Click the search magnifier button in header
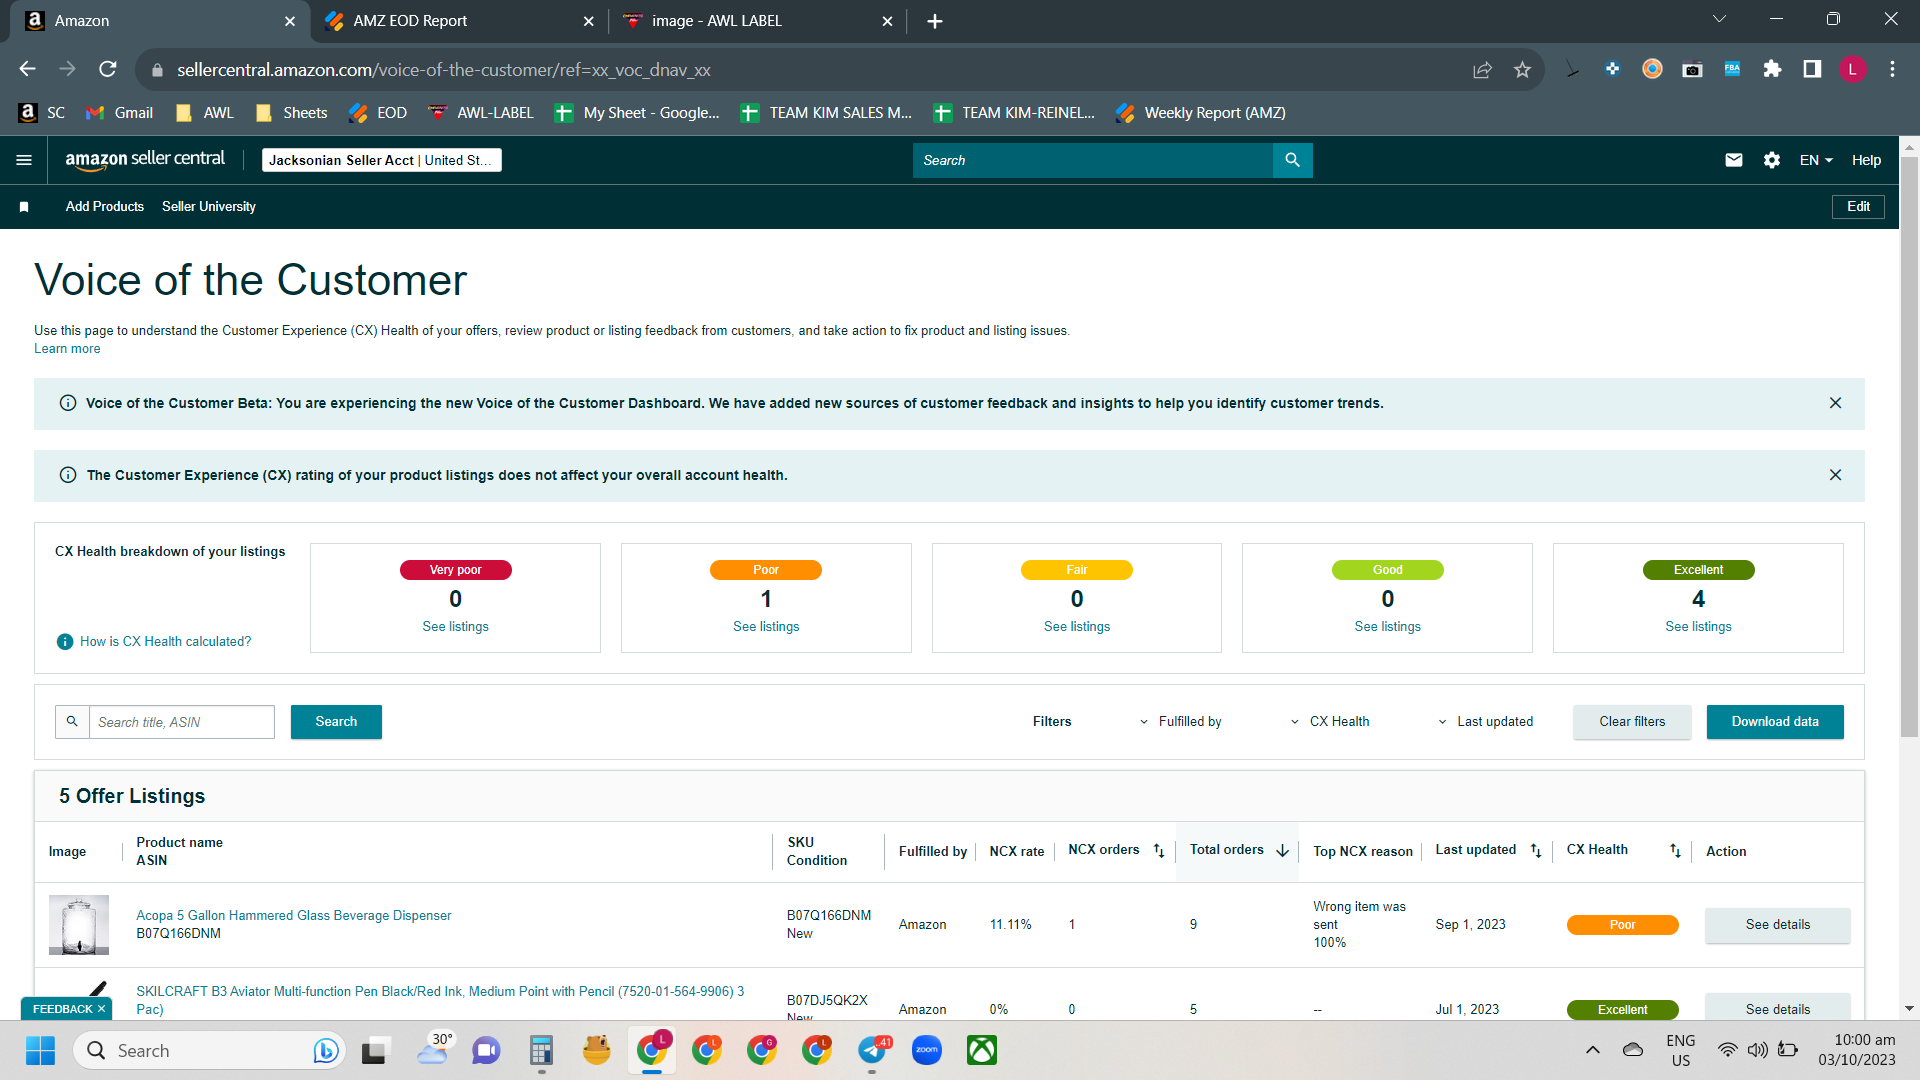 click(x=1292, y=160)
